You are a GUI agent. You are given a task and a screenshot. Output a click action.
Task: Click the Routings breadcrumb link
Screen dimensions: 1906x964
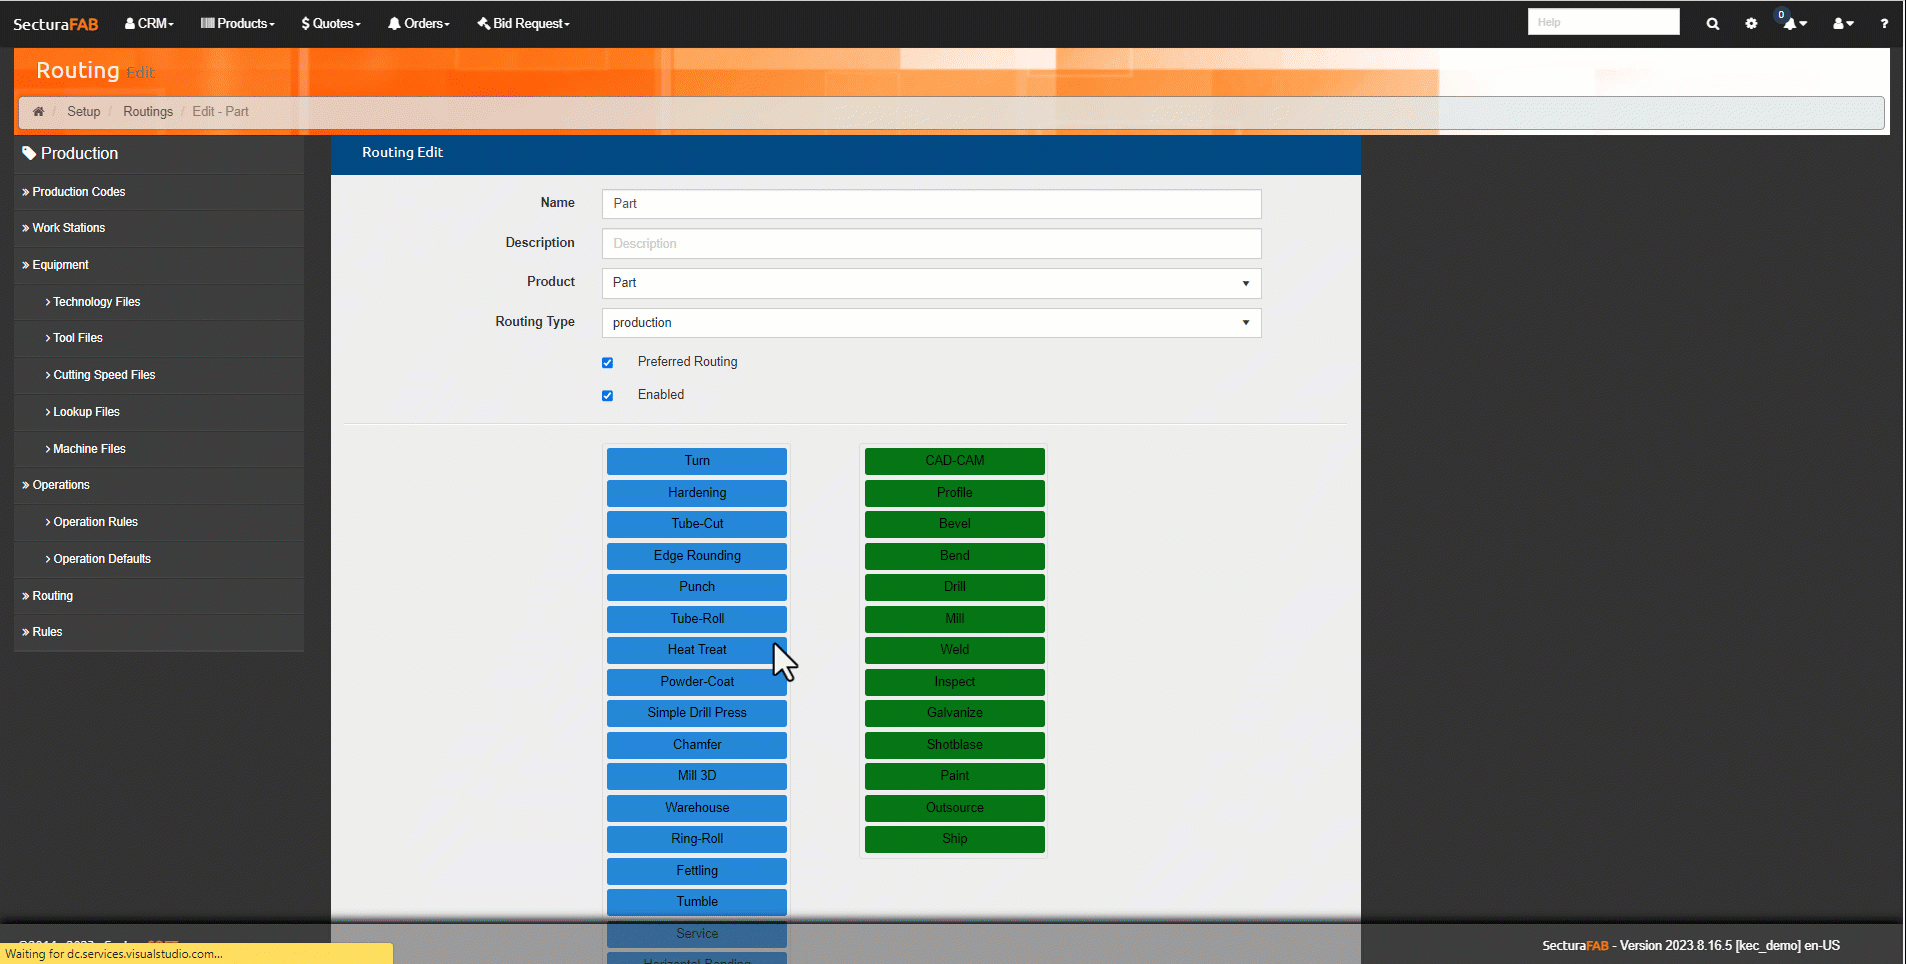[148, 112]
